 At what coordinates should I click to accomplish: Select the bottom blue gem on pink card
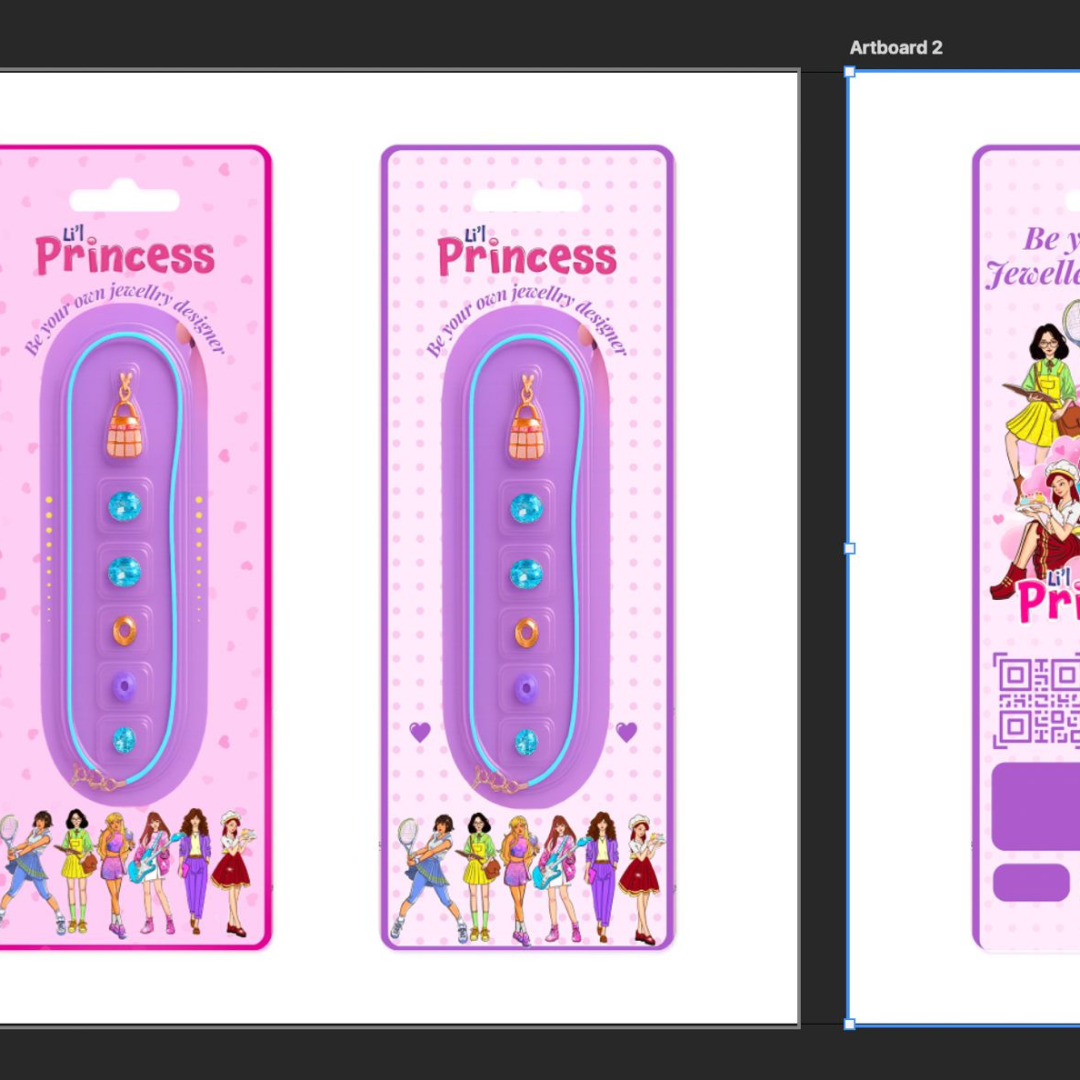click(x=125, y=740)
